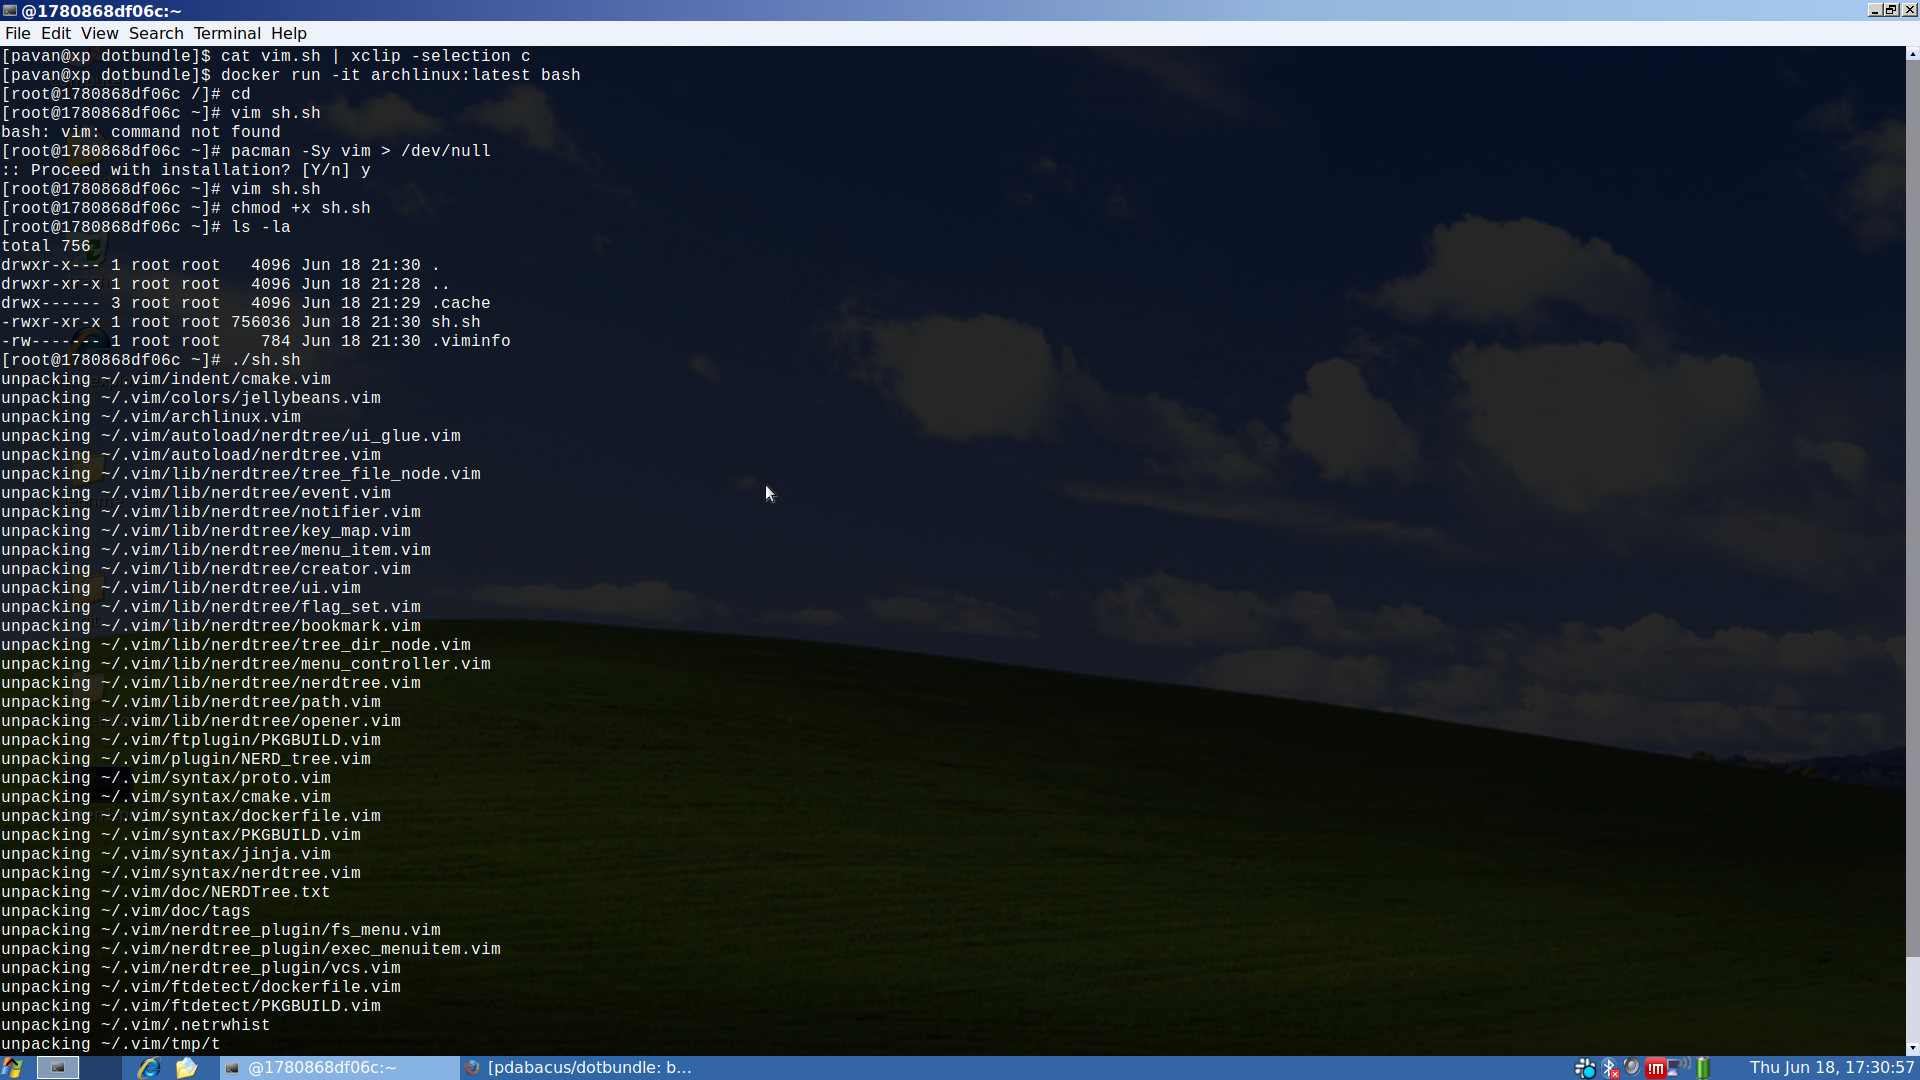Open the Help menu

288,33
